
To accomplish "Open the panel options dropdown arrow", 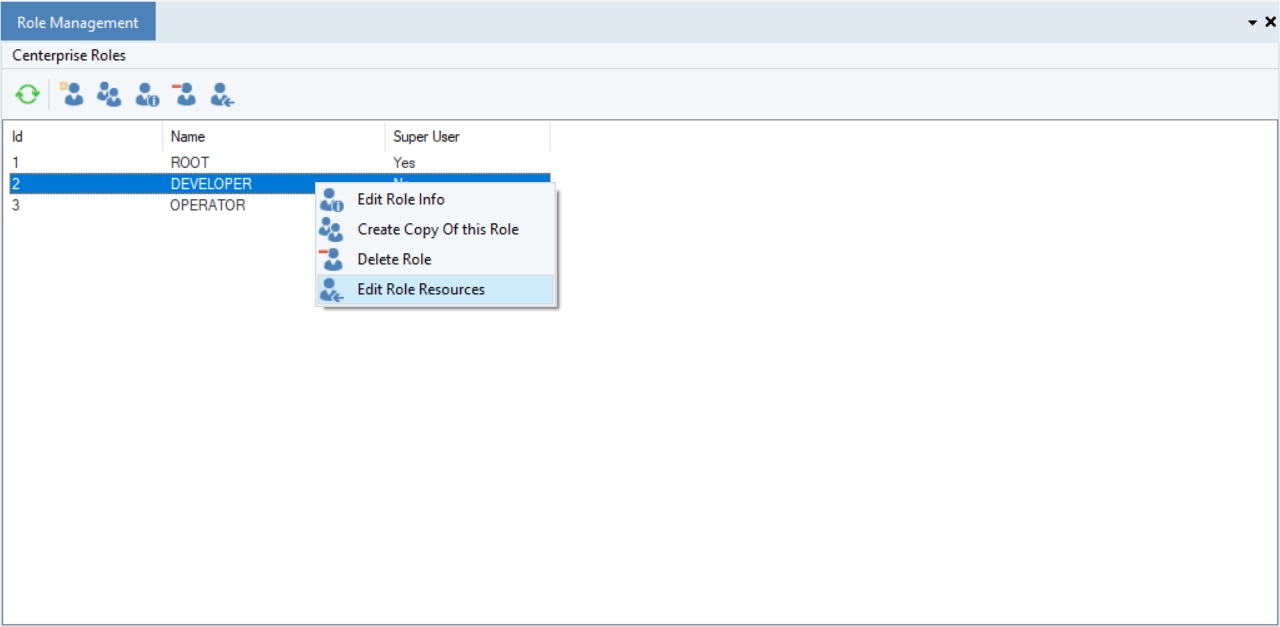I will click(x=1253, y=23).
